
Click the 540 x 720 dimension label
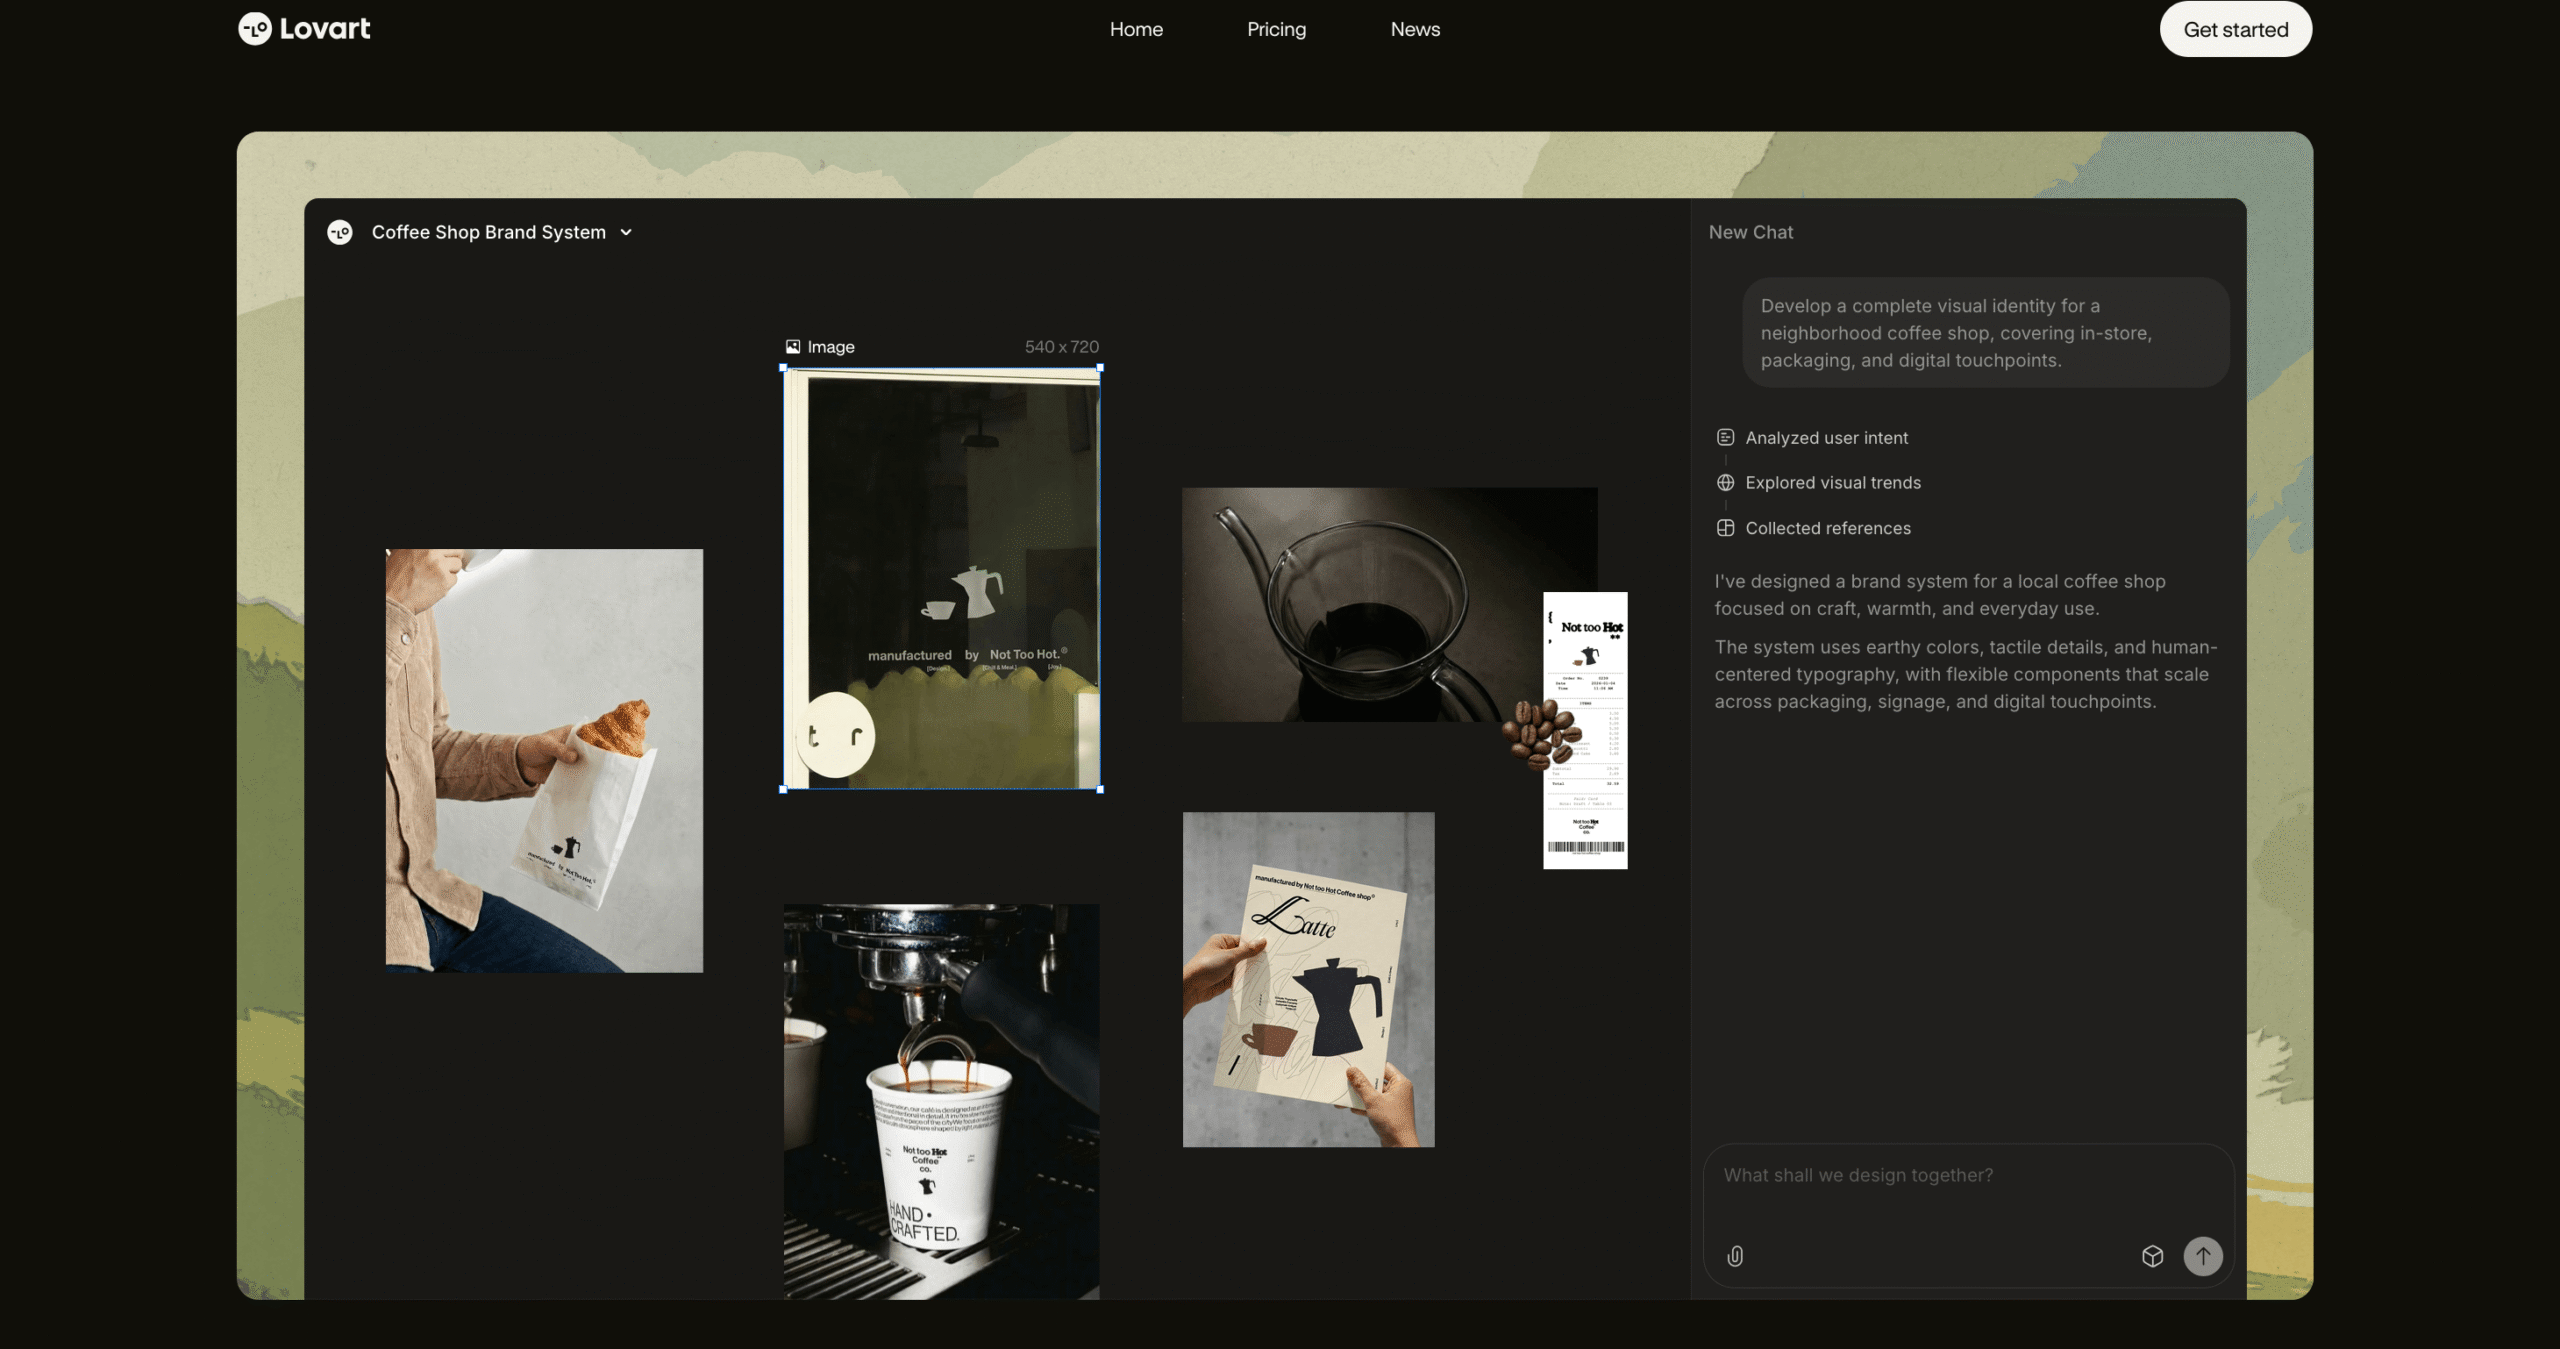[x=1061, y=346]
